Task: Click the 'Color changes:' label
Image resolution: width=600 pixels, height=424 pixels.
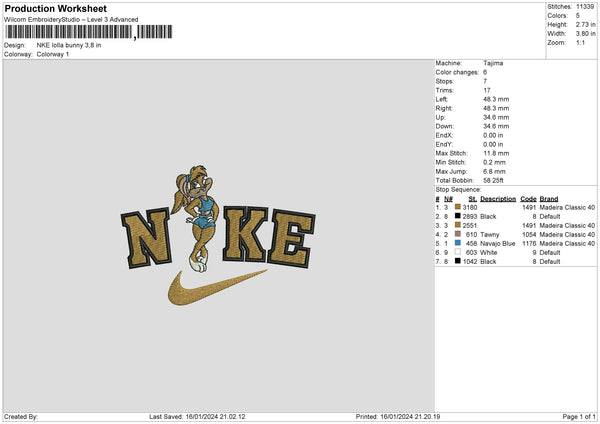Action: click(457, 72)
